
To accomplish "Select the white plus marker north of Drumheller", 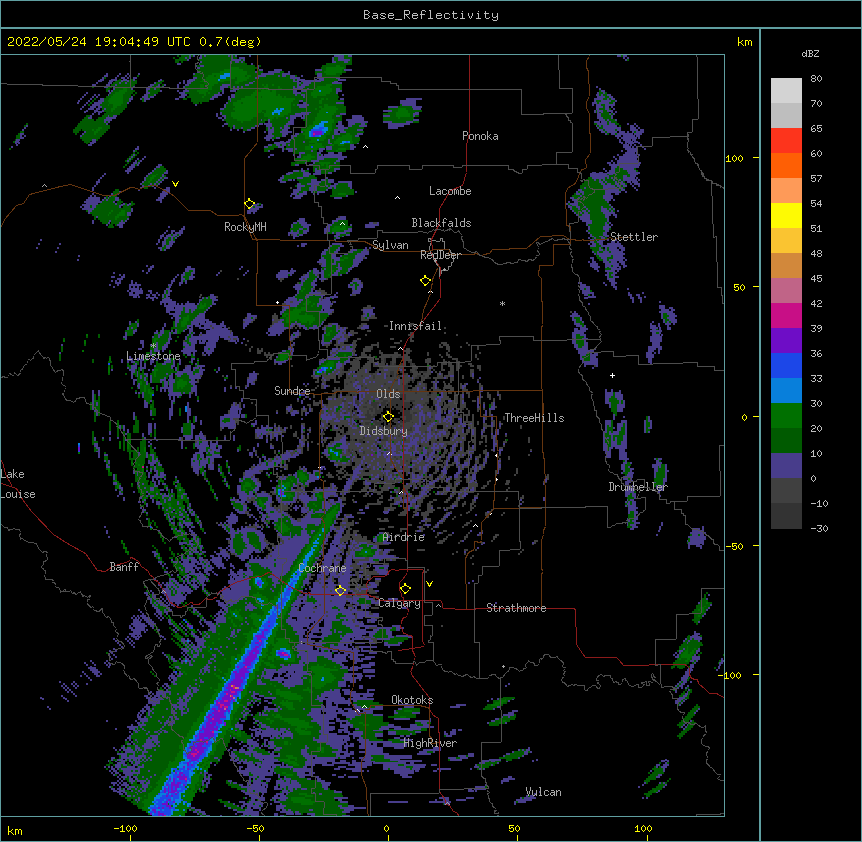I will coord(612,375).
